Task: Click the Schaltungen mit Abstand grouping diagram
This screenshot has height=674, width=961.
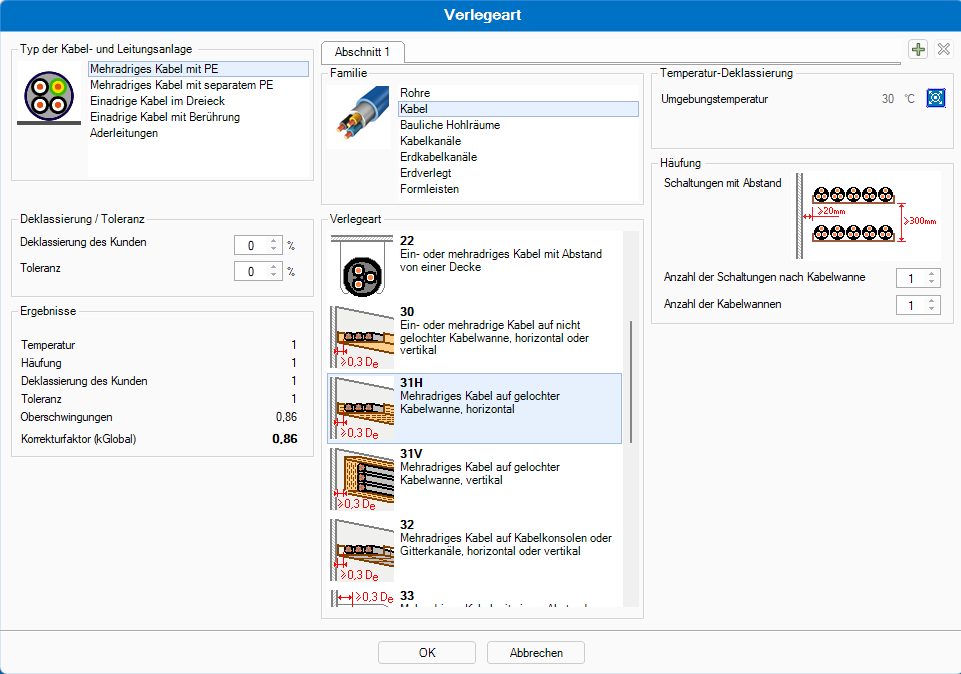Action: [x=868, y=216]
